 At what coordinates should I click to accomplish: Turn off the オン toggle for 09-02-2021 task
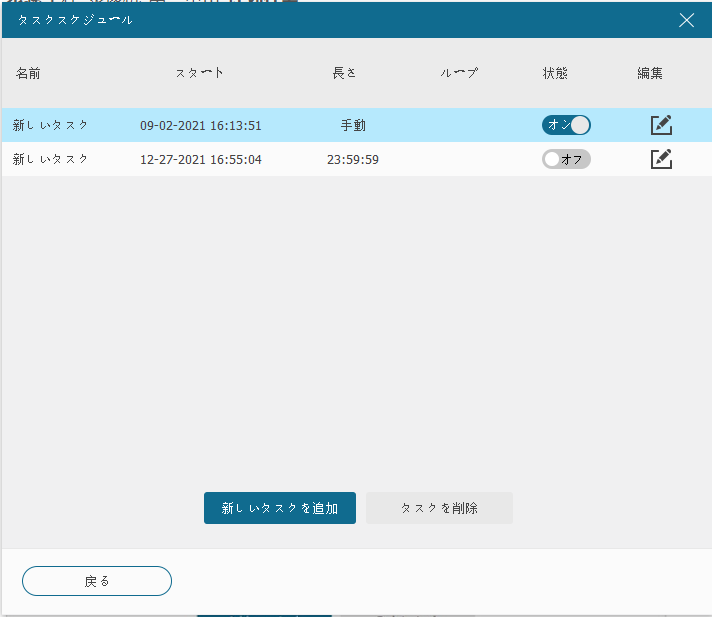tap(566, 125)
